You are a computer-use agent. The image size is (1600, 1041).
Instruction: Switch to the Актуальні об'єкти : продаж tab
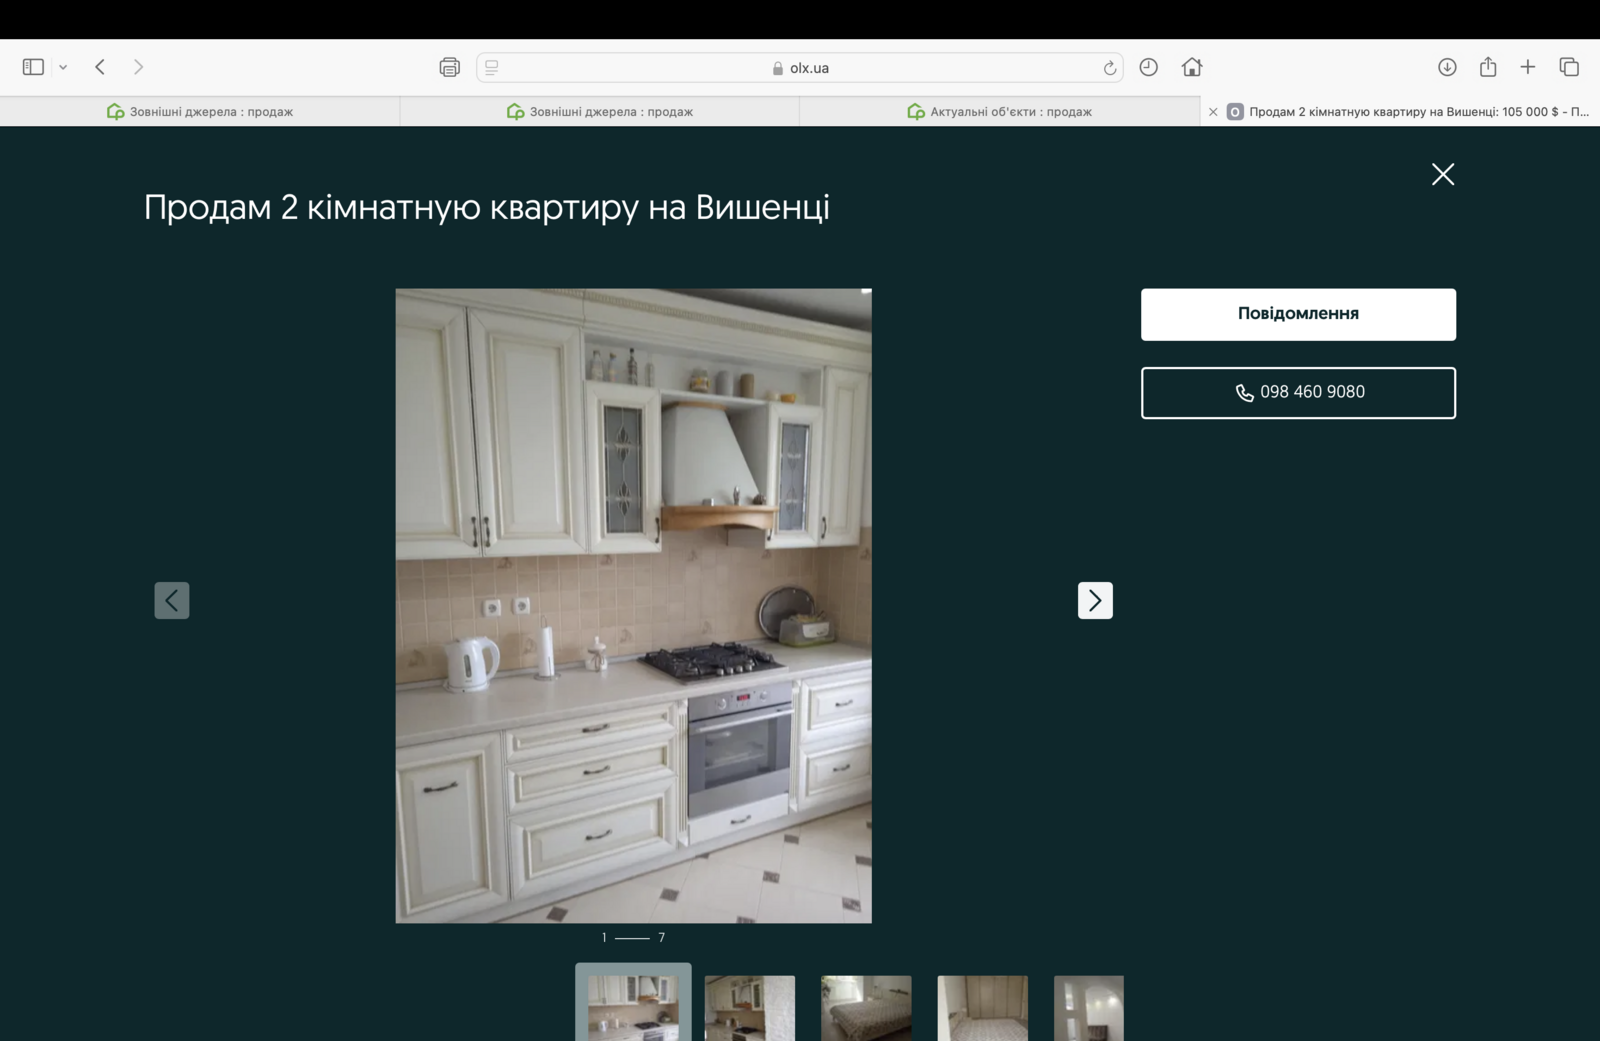tap(999, 112)
